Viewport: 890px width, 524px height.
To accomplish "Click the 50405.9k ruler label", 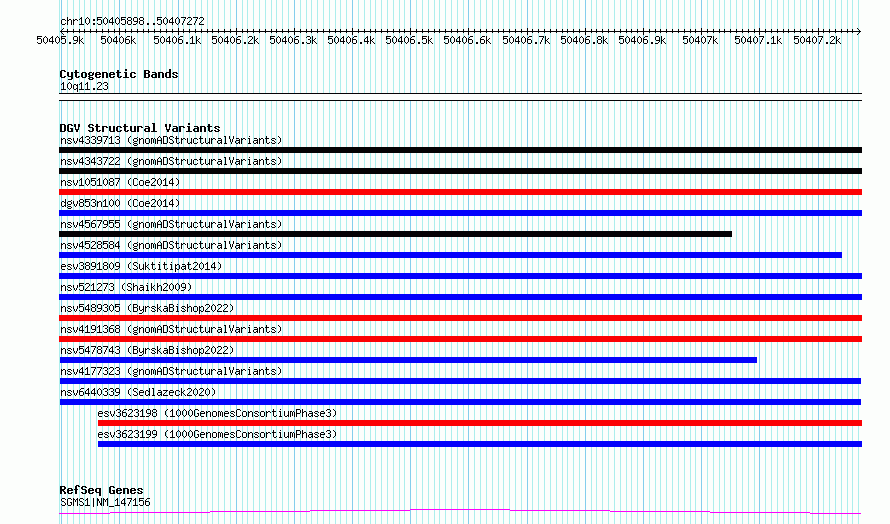I will point(60,40).
